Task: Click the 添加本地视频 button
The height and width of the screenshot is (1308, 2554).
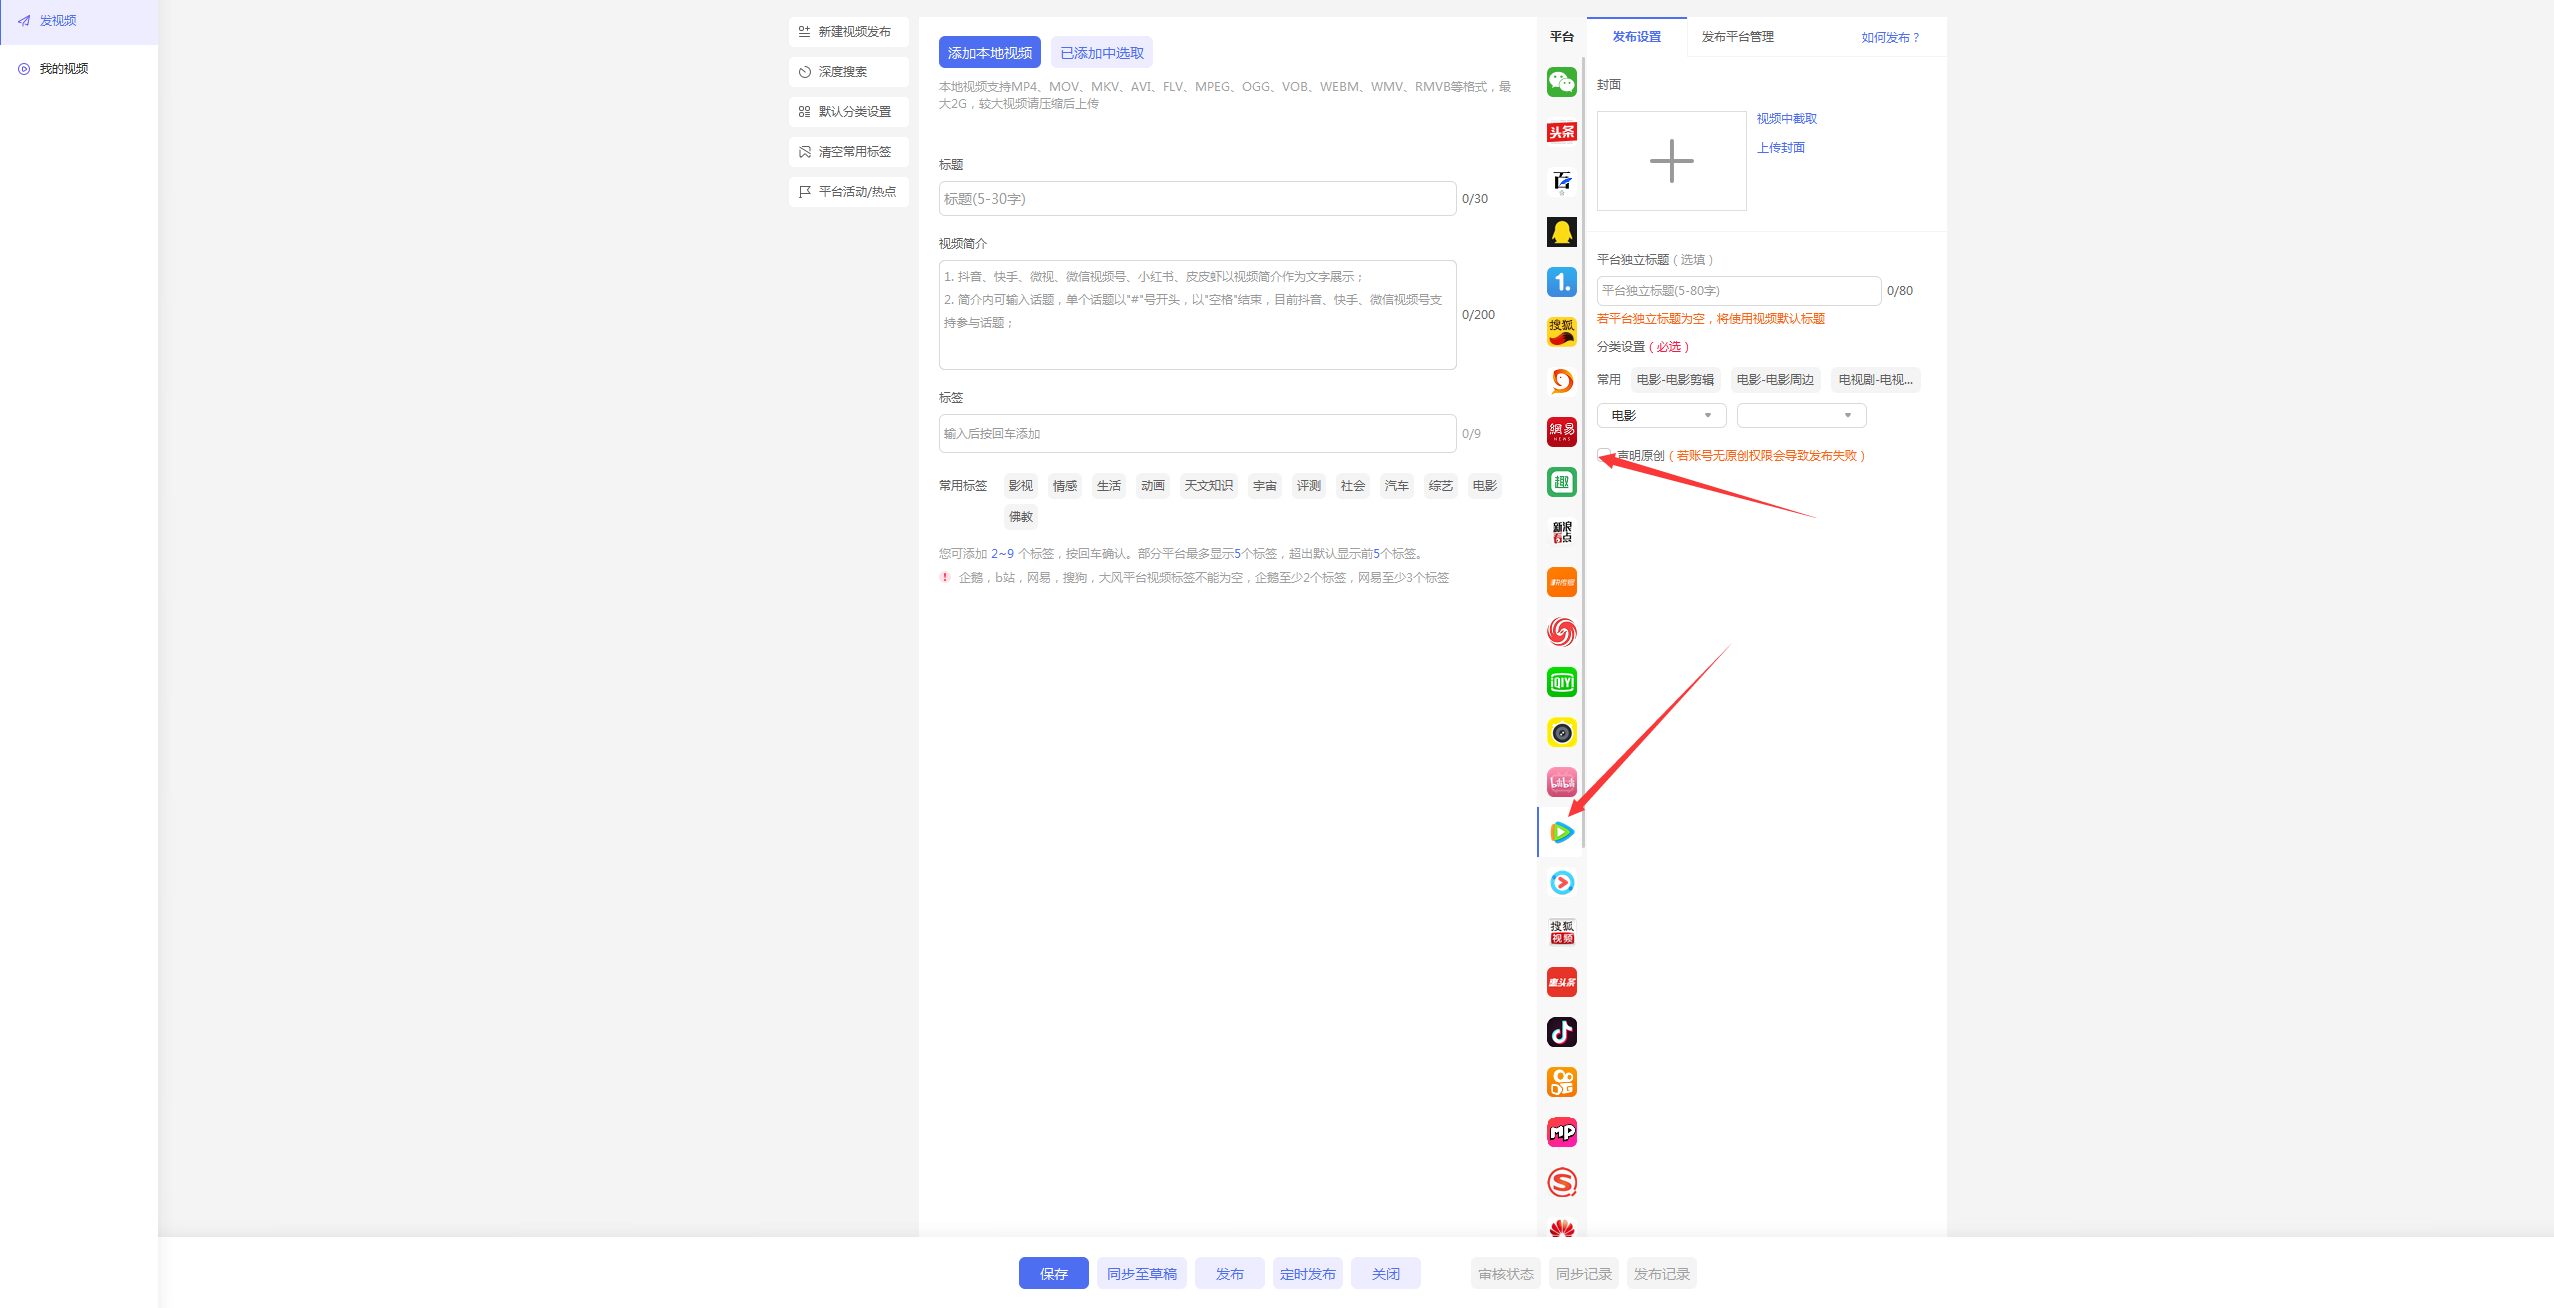Action: pos(989,53)
